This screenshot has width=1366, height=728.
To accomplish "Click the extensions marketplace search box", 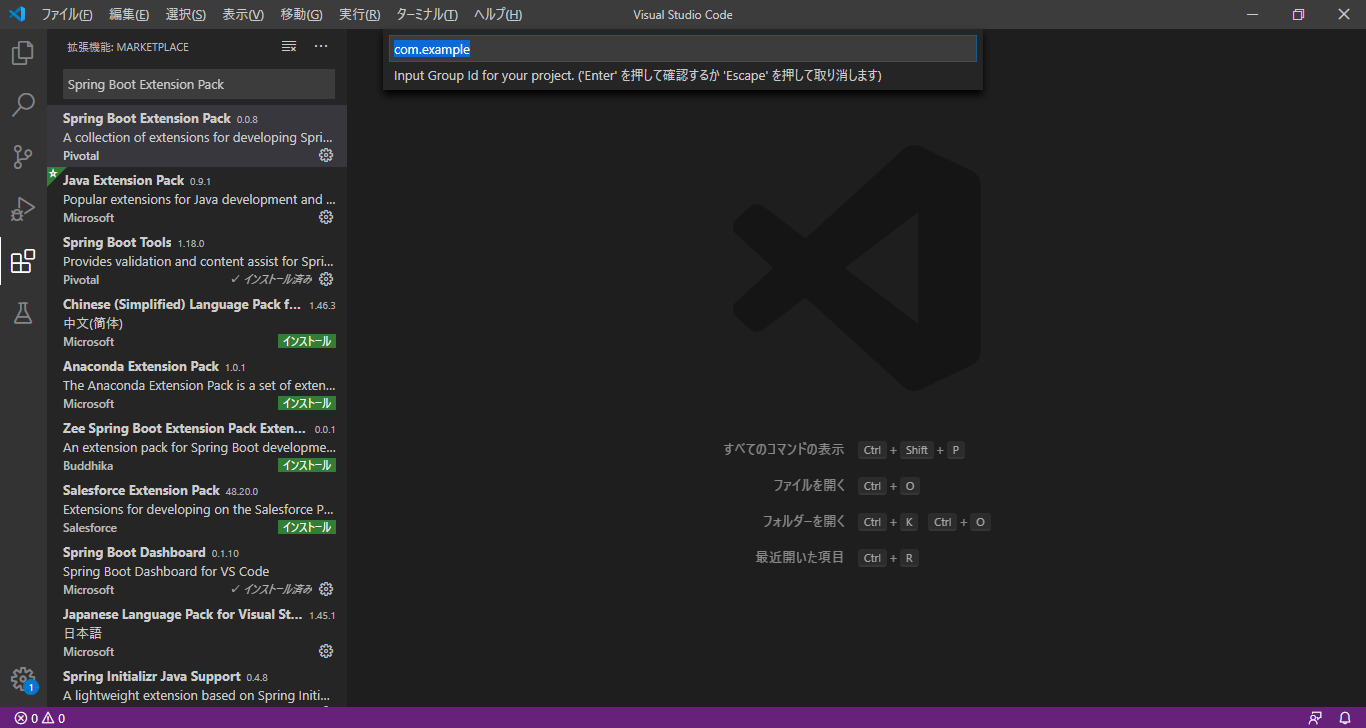I will (x=198, y=84).
